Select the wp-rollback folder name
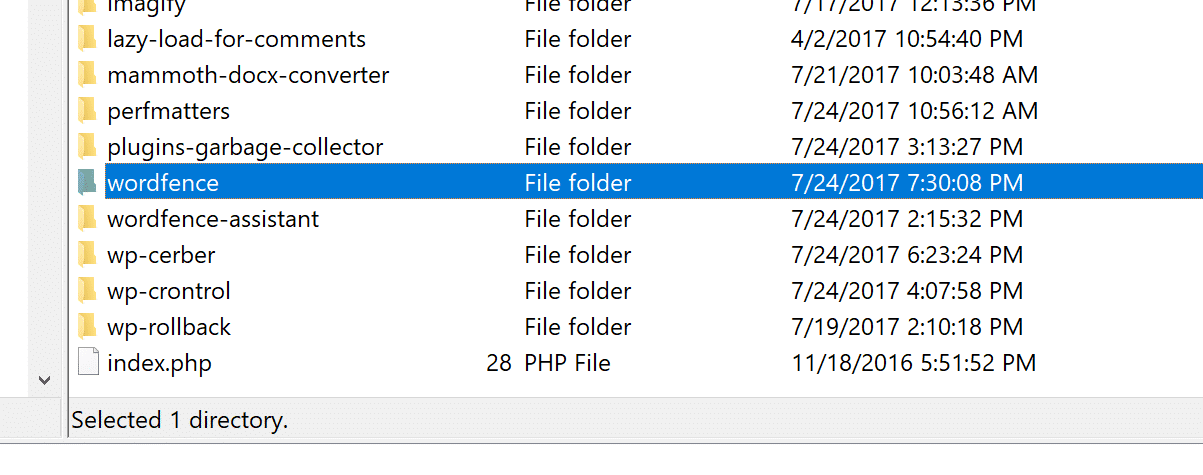Image resolution: width=1203 pixels, height=475 pixels. click(x=169, y=327)
